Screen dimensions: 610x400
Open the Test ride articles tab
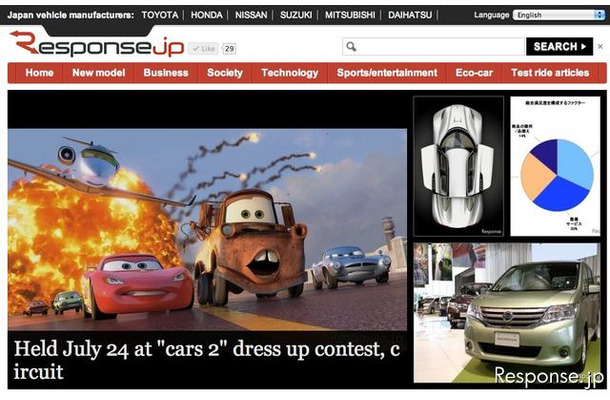point(550,73)
